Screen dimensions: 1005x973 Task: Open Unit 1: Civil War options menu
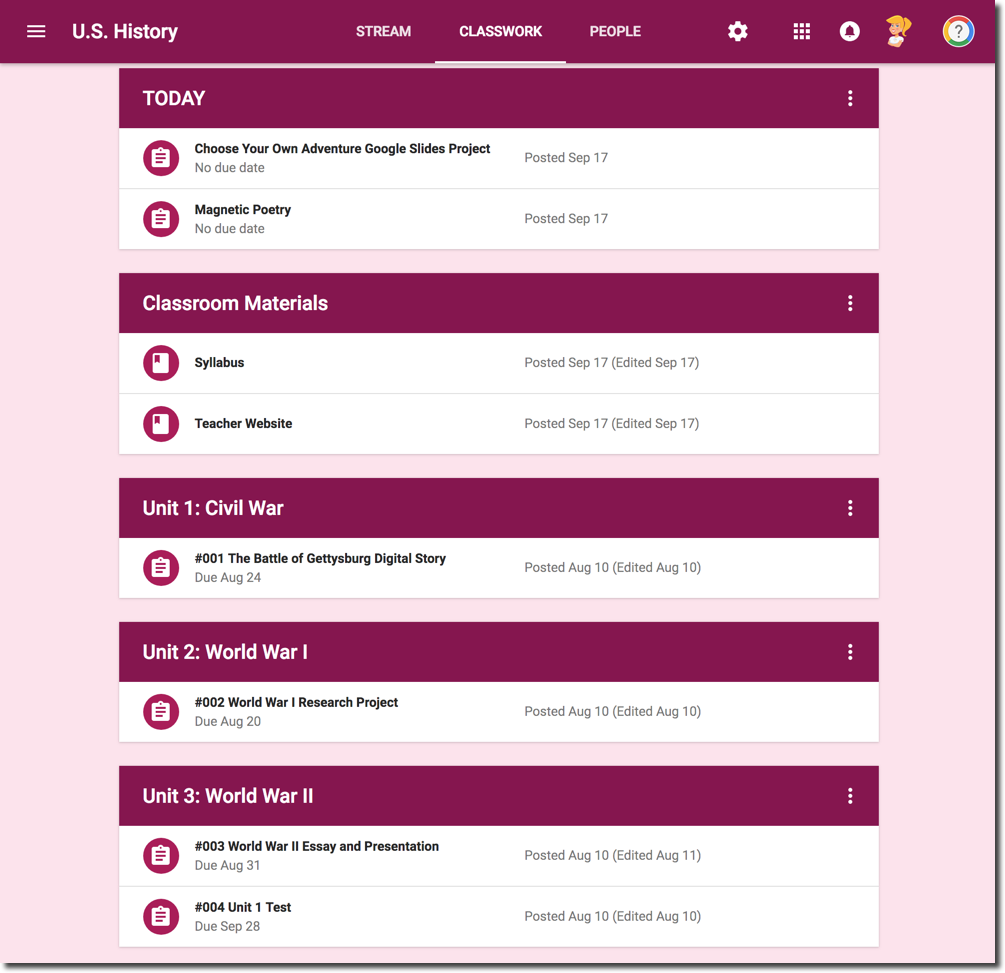point(850,508)
